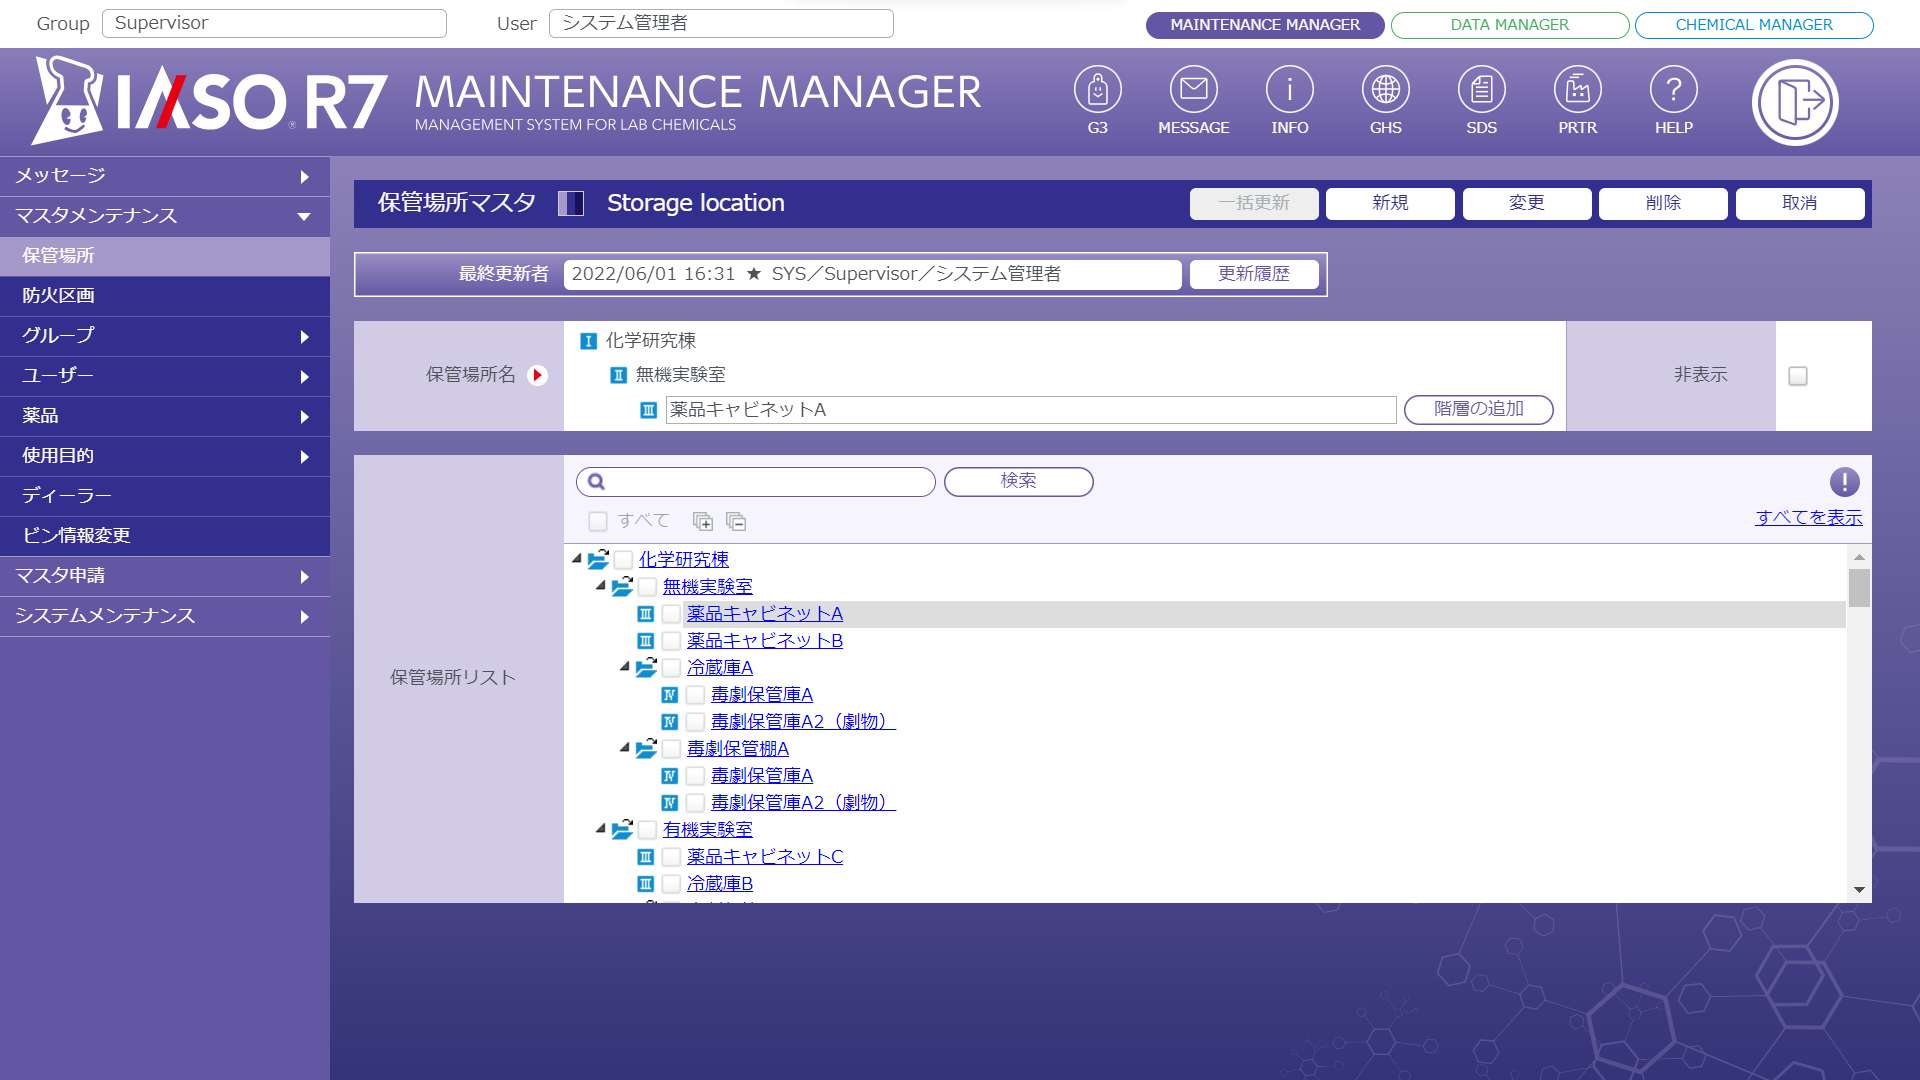The image size is (1920, 1080).
Task: Click the 取消 button
Action: point(1800,203)
